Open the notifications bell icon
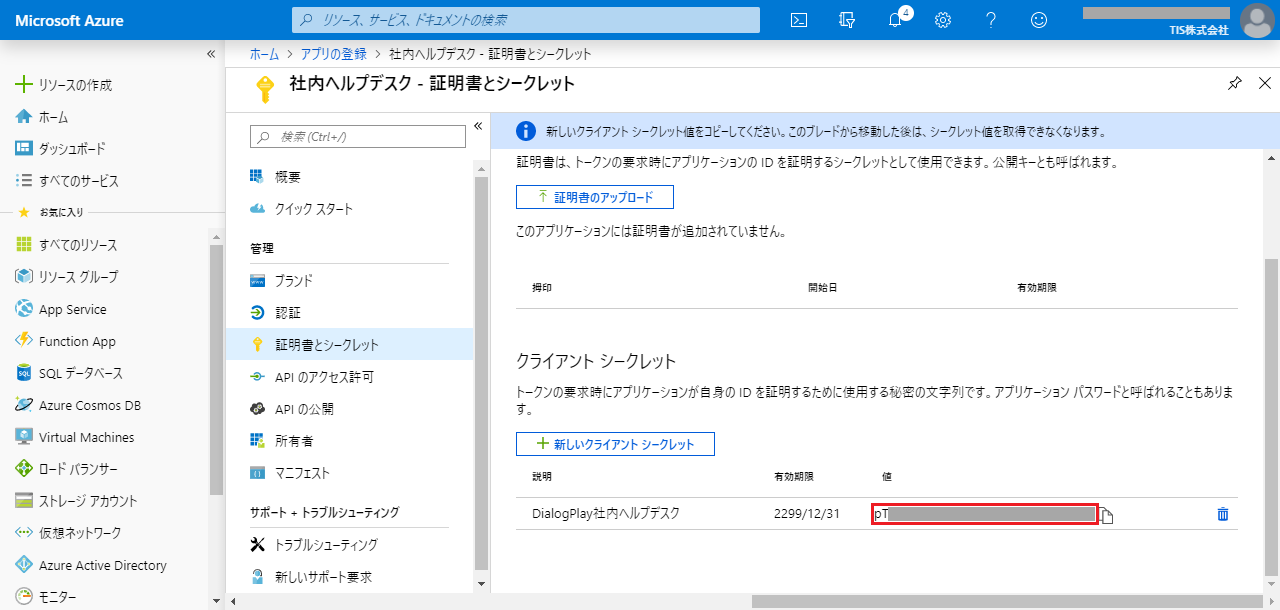The image size is (1280, 610). (x=896, y=20)
